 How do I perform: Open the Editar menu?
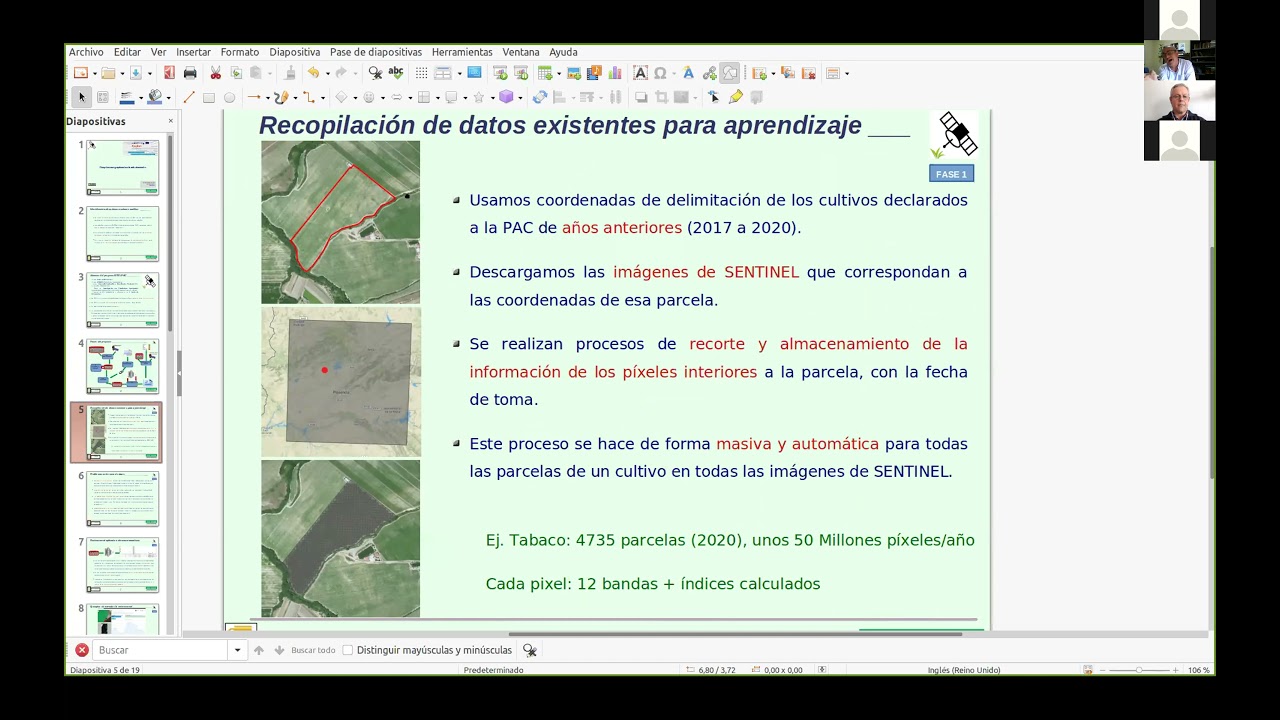point(127,52)
